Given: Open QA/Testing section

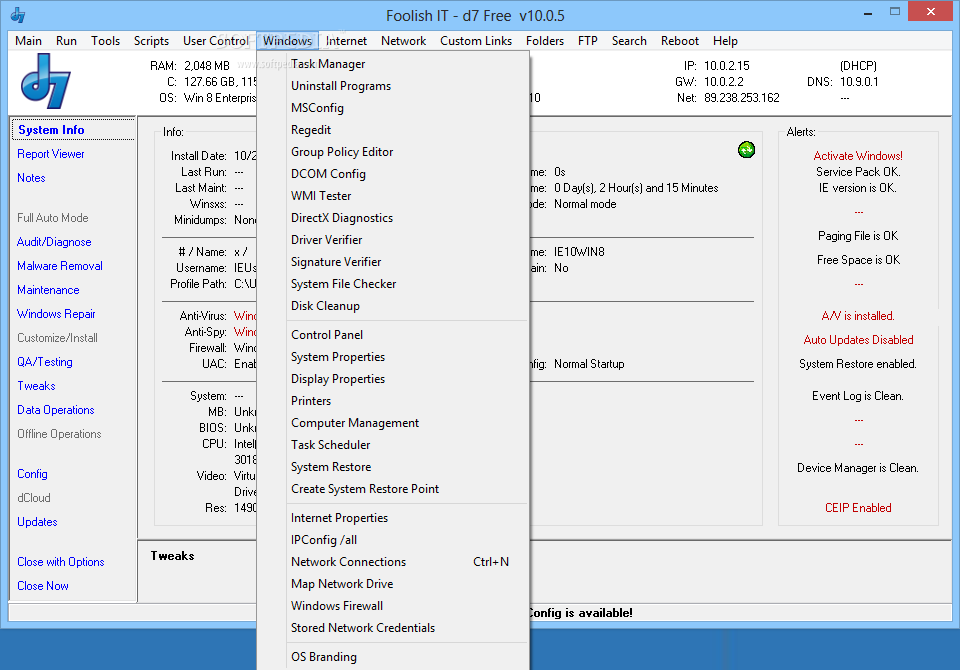Looking at the screenshot, I should coord(44,362).
